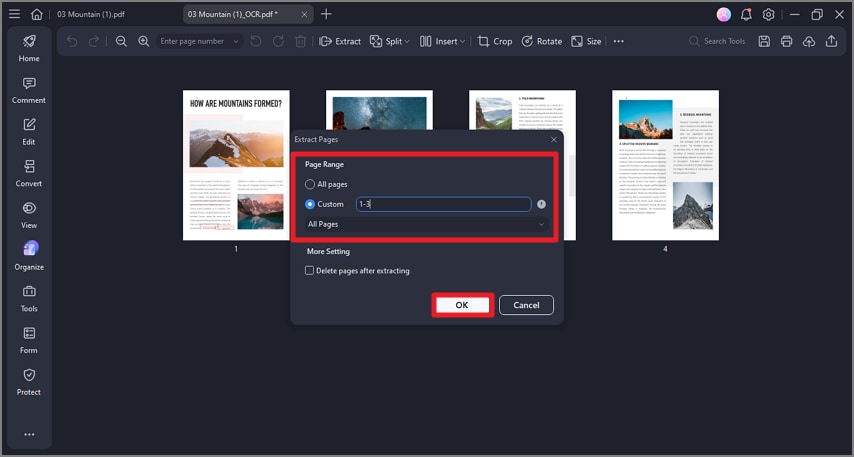Go to the home icon in title bar
The image size is (854, 457).
(36, 14)
